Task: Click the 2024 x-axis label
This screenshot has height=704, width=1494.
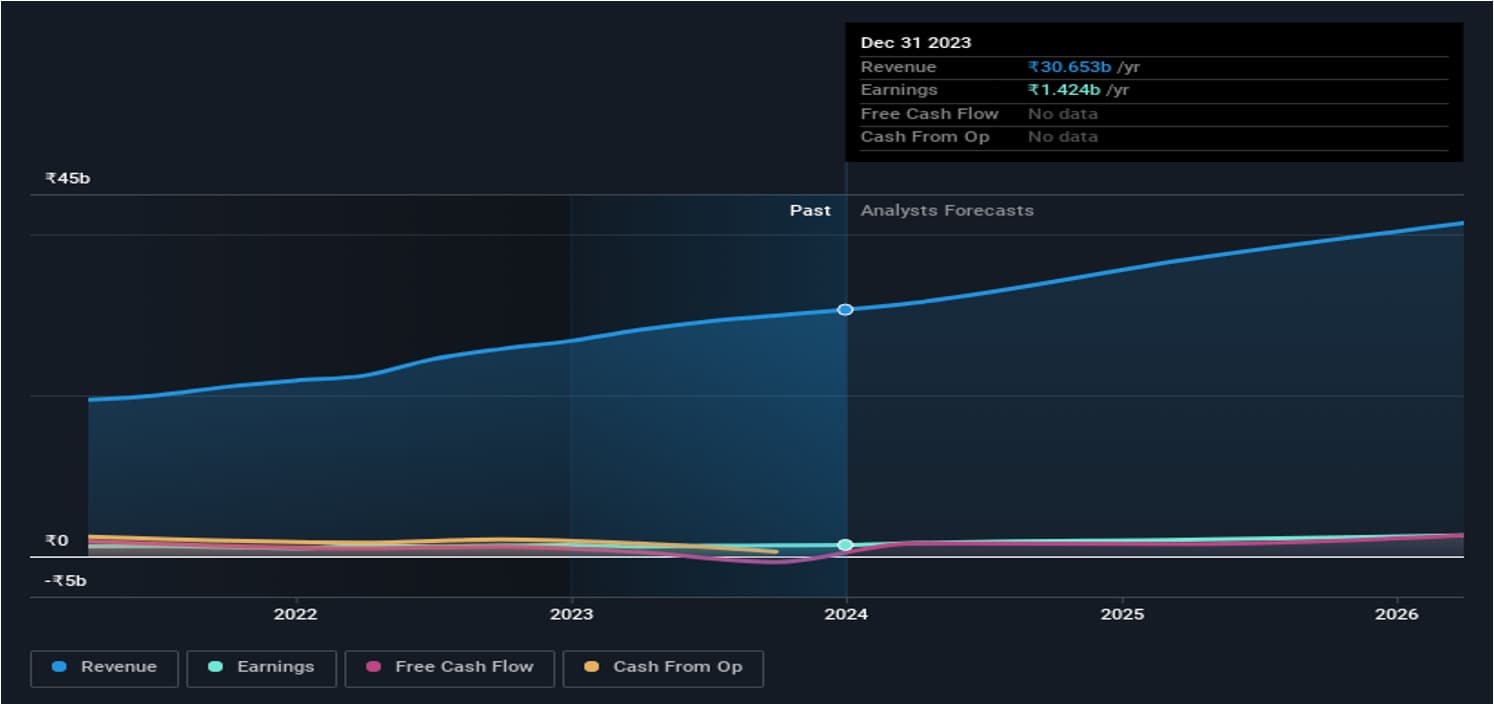Action: click(x=846, y=614)
